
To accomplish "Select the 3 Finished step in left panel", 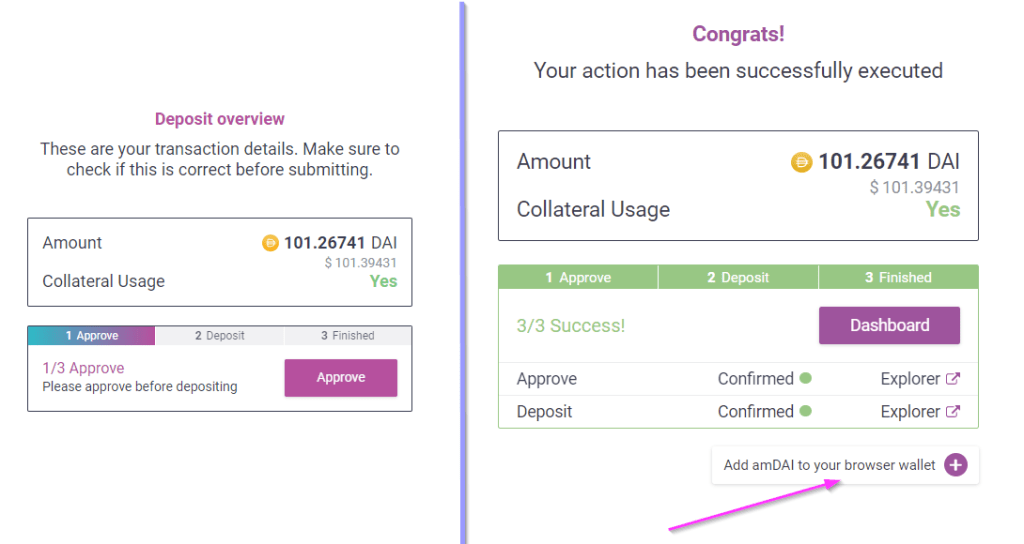I will (347, 336).
